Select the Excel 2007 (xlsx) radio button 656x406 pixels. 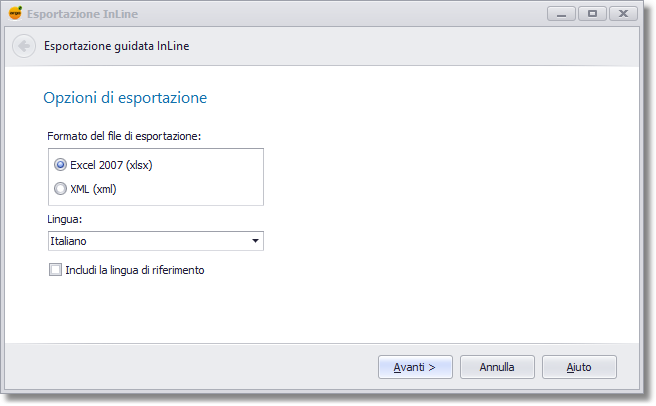coord(60,165)
